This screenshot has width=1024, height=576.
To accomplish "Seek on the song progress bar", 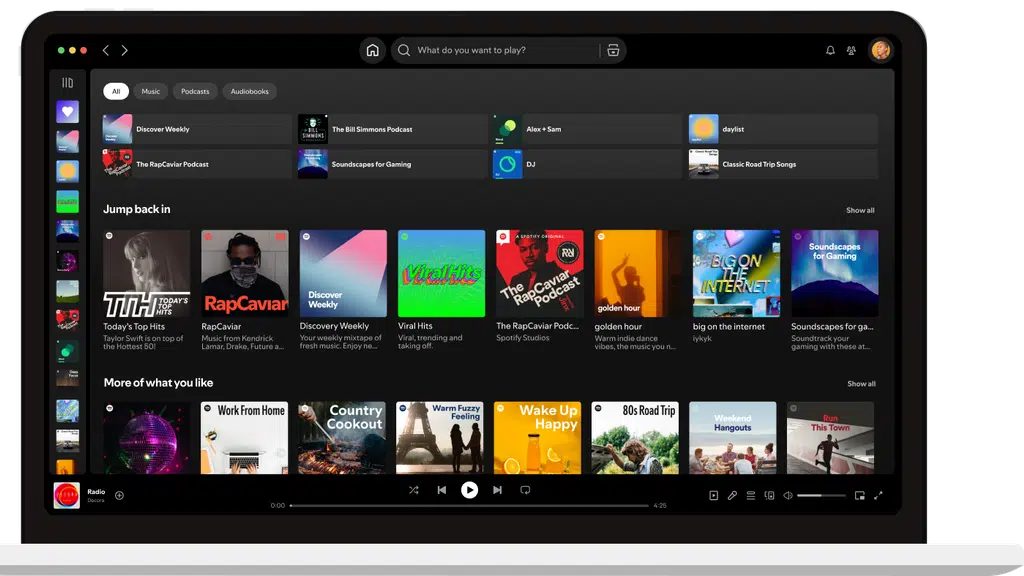I will tap(469, 505).
